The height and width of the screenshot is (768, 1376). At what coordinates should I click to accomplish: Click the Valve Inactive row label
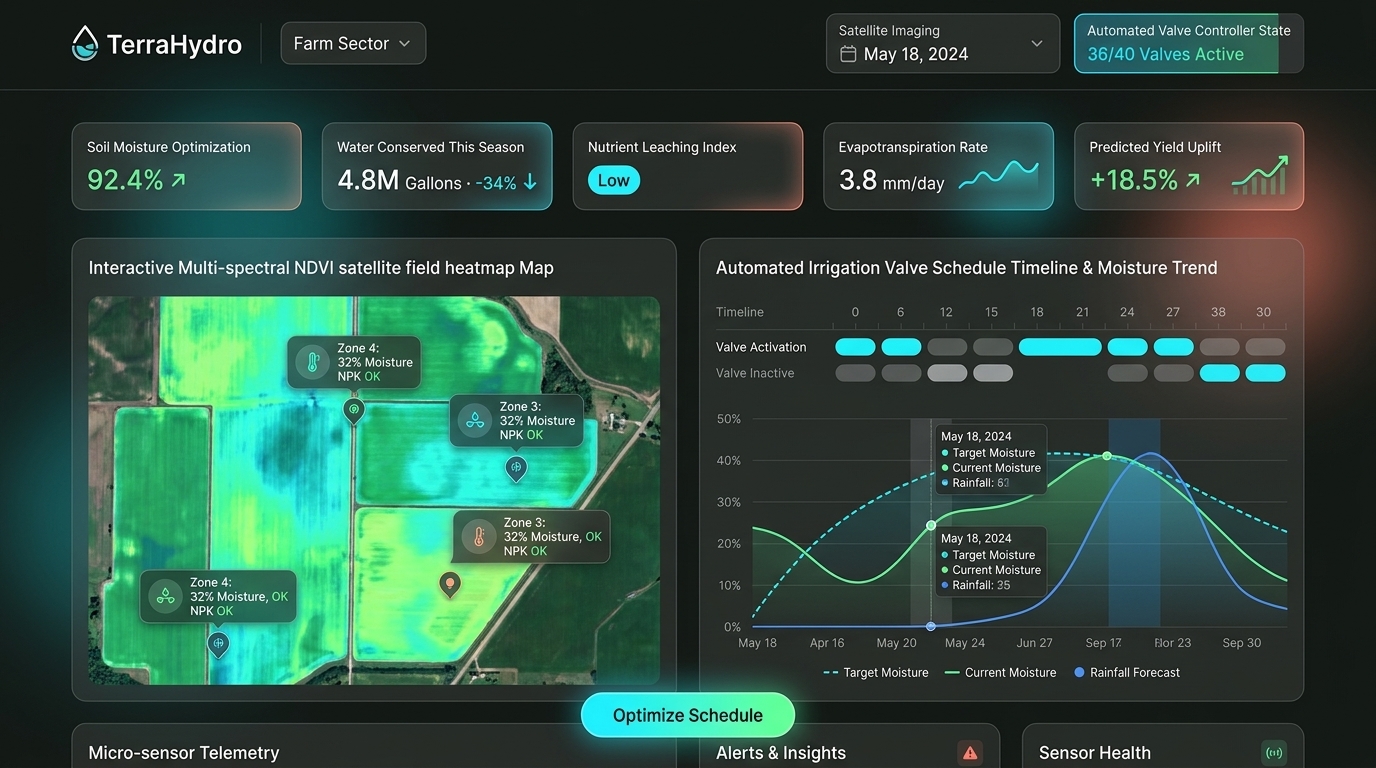(x=755, y=373)
